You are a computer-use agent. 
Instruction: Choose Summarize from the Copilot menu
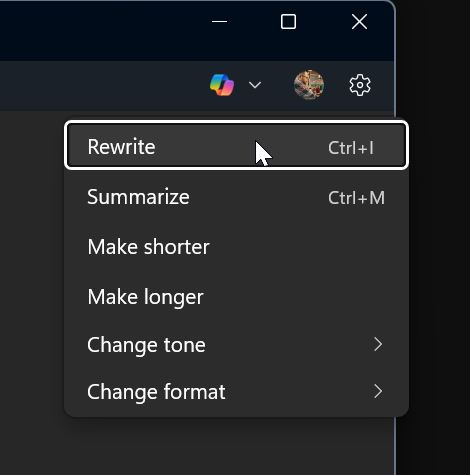tap(236, 197)
